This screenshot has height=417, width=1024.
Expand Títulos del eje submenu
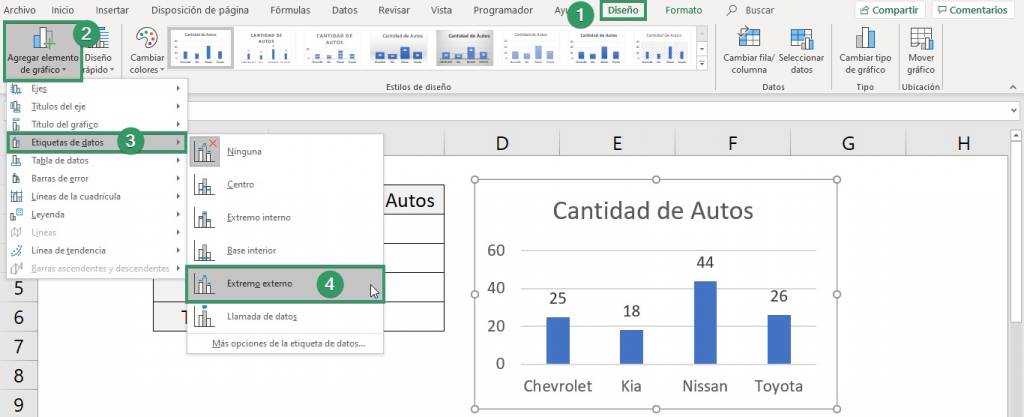97,106
